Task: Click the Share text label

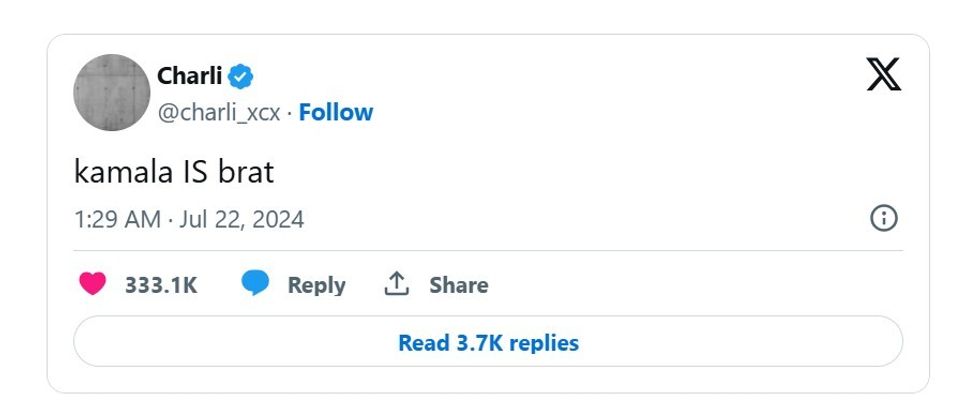Action: [x=459, y=285]
